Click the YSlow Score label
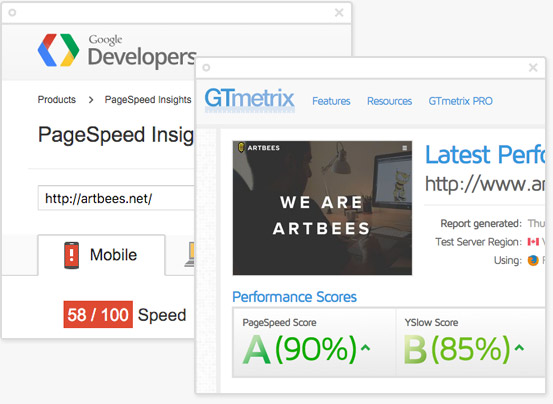The width and height of the screenshot is (553, 404). coord(431,323)
